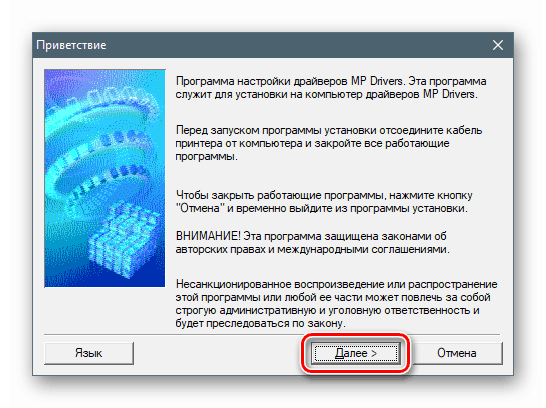Close the Приветствие dialog window

tap(498, 45)
